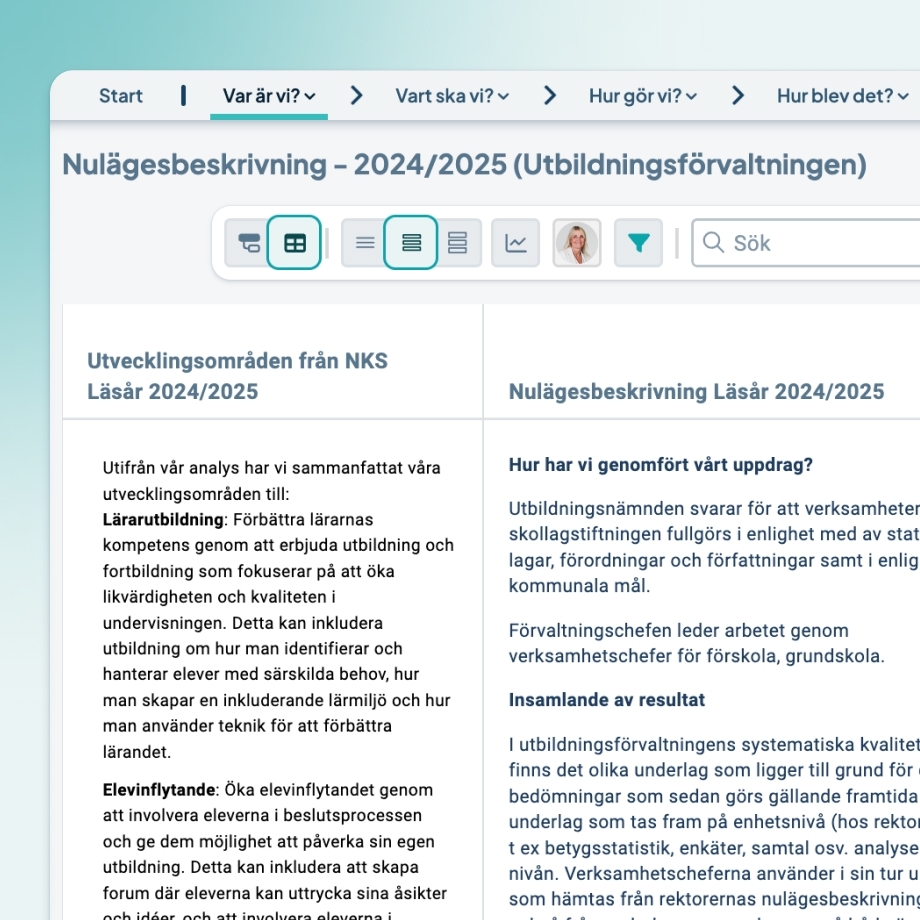Open the table view layout icon

pos(294,242)
